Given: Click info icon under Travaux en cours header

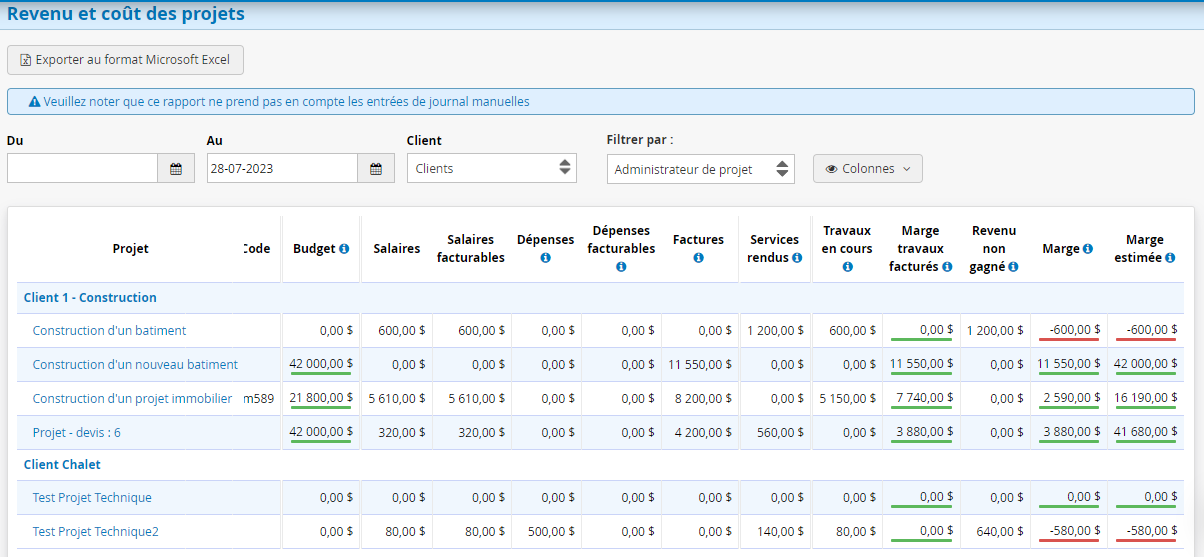Looking at the screenshot, I should pyautogui.click(x=847, y=267).
